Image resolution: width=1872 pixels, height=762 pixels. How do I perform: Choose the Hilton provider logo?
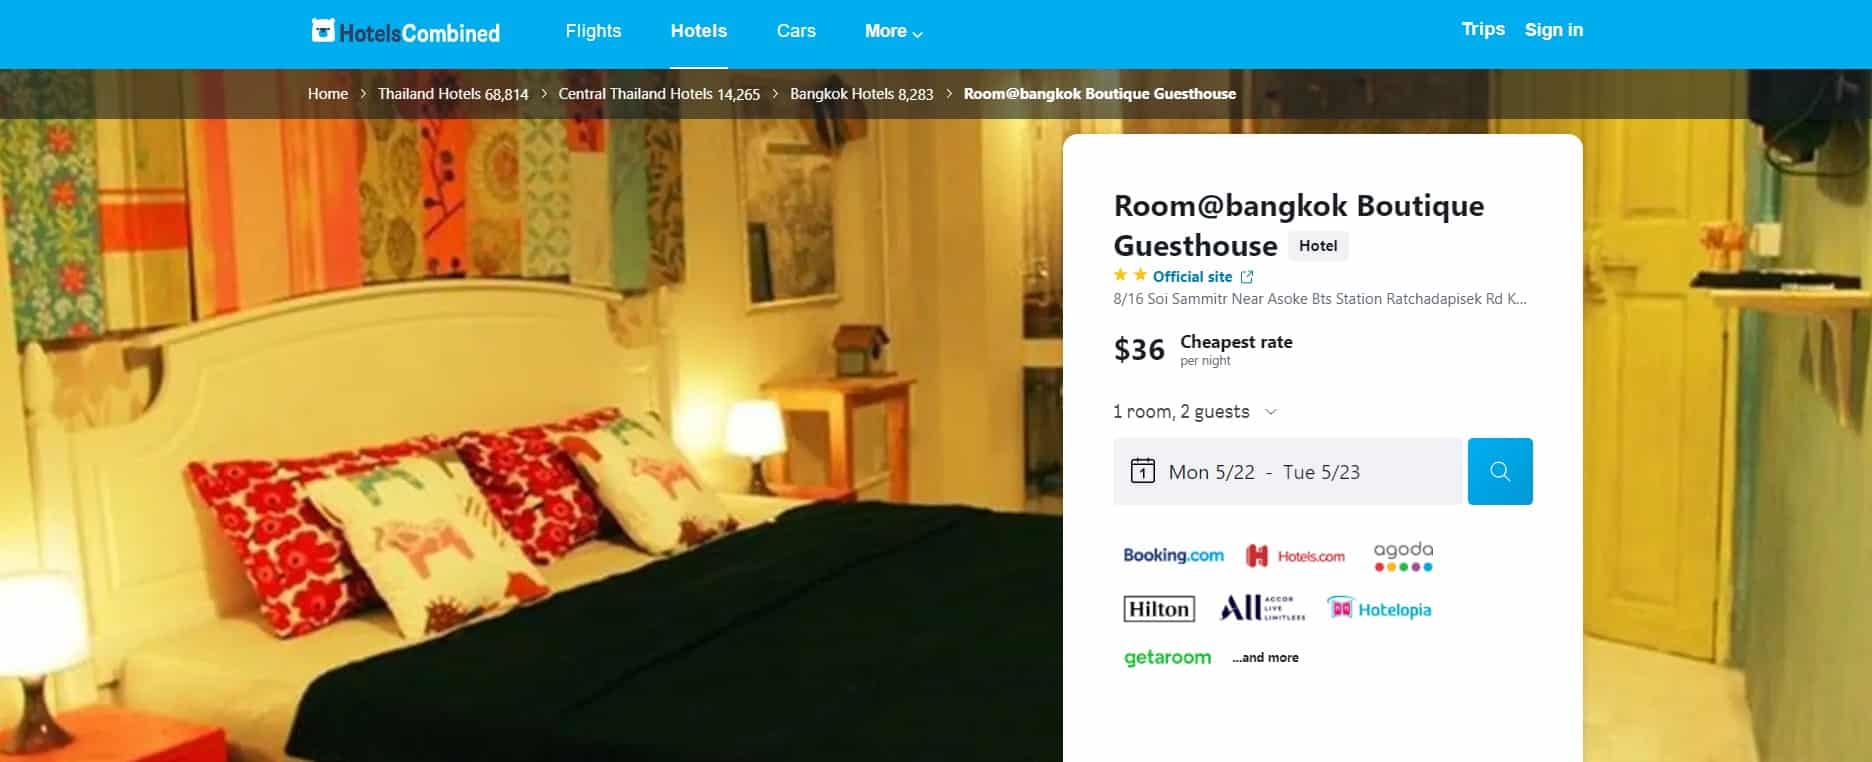[x=1159, y=609]
